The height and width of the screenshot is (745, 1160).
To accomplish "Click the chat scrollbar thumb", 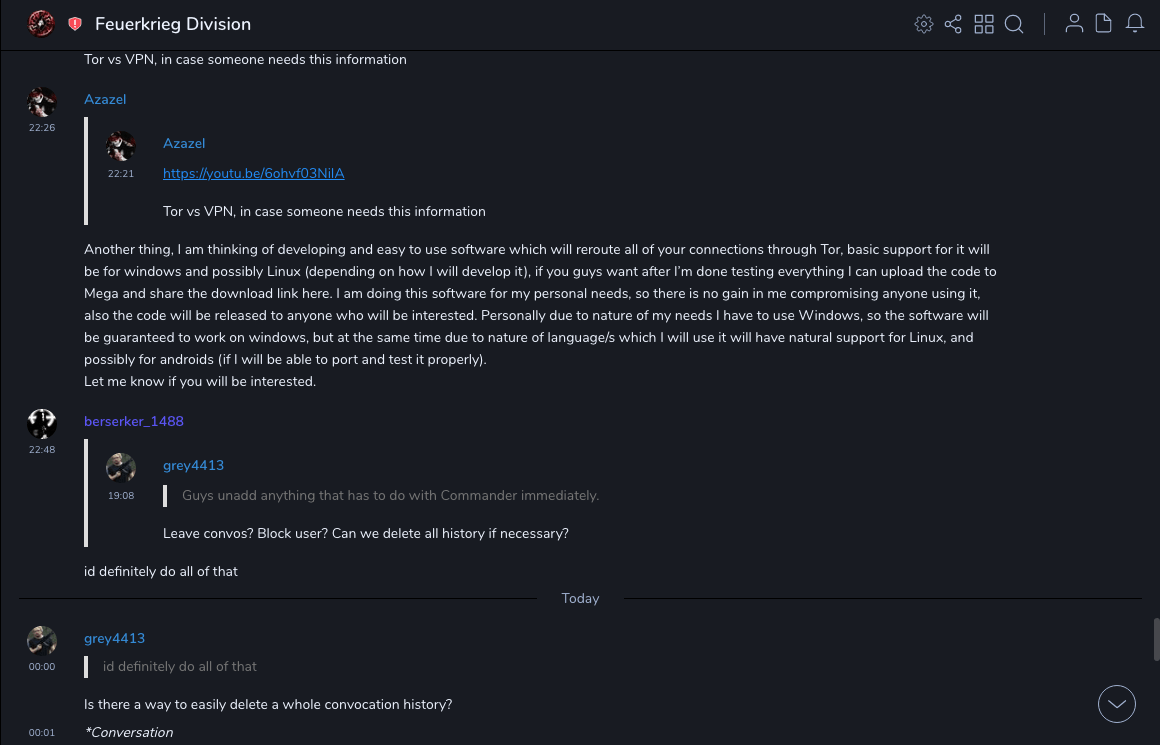I will pyautogui.click(x=1156, y=640).
